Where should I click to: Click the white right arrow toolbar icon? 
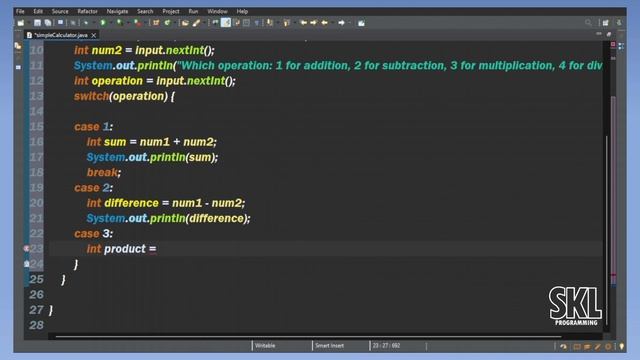pyautogui.click(x=341, y=23)
